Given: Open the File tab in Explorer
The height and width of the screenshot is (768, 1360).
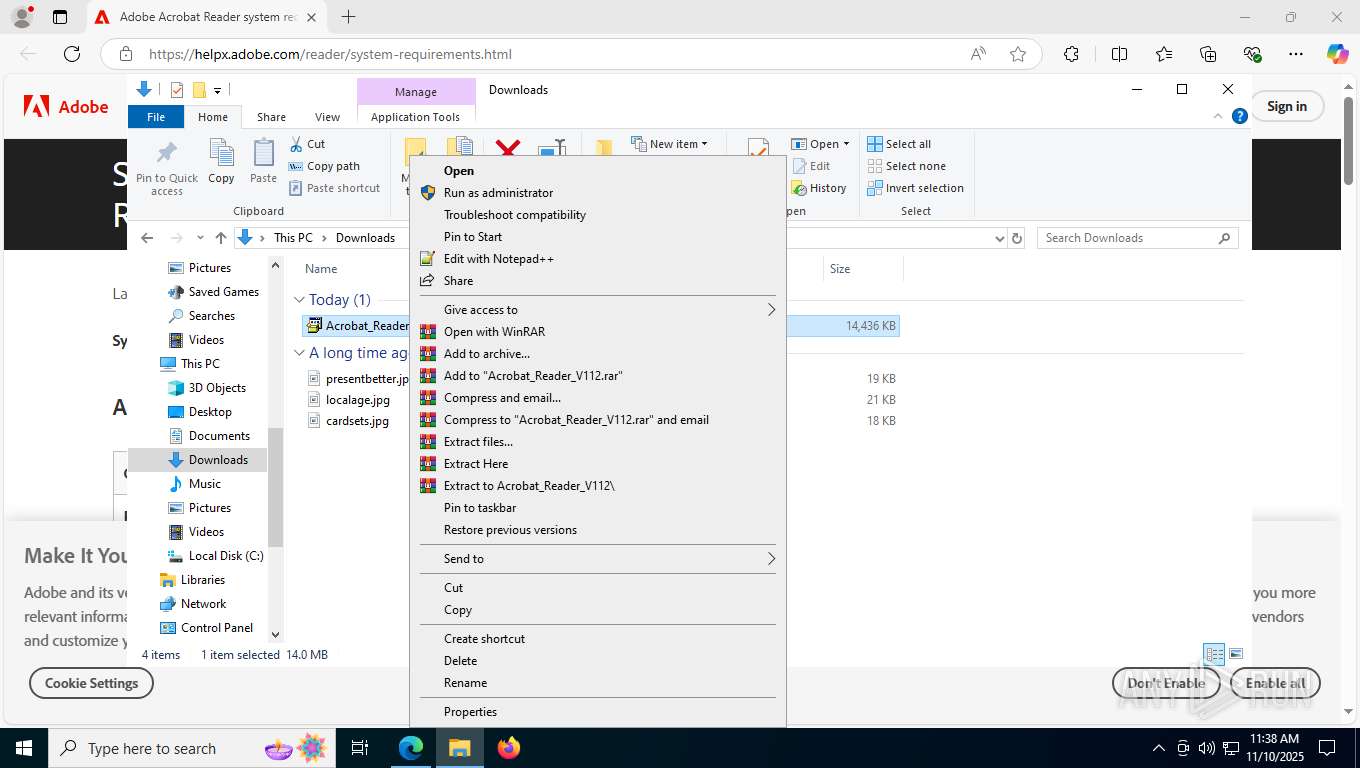Looking at the screenshot, I should [156, 117].
